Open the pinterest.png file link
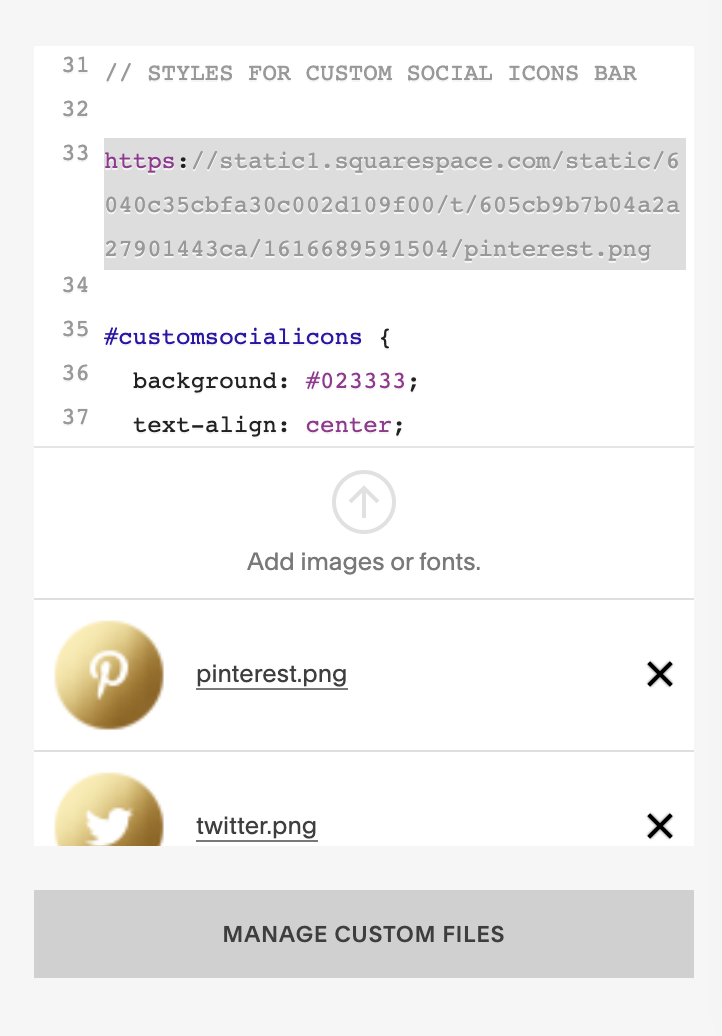The height and width of the screenshot is (1036, 722). pos(271,674)
